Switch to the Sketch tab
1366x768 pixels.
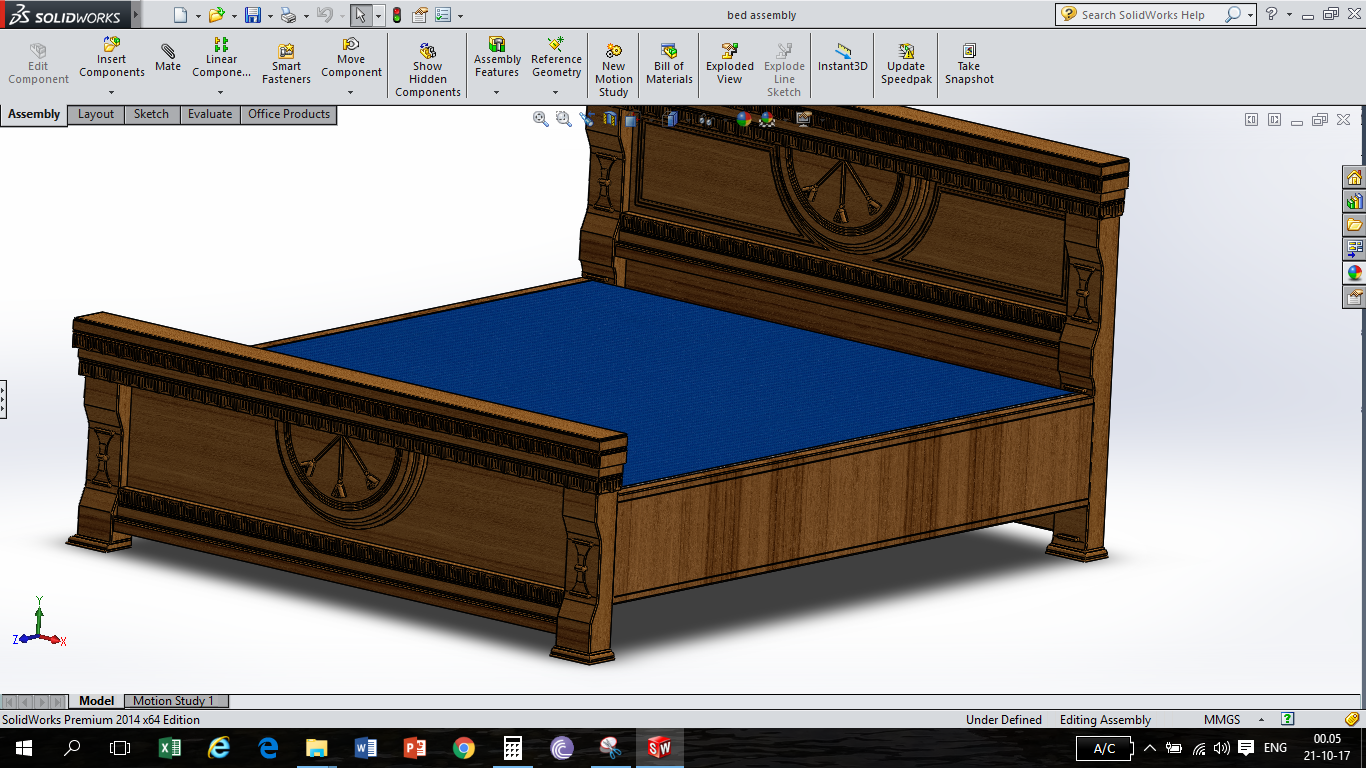[152, 114]
